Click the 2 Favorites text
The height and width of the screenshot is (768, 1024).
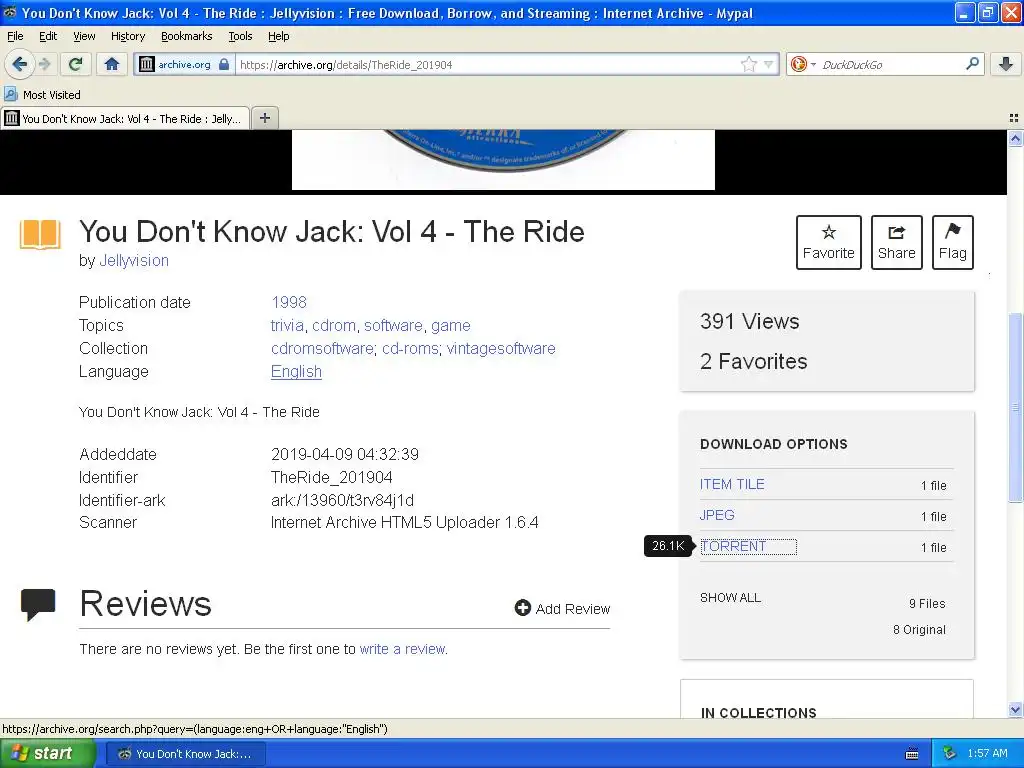[x=754, y=361]
